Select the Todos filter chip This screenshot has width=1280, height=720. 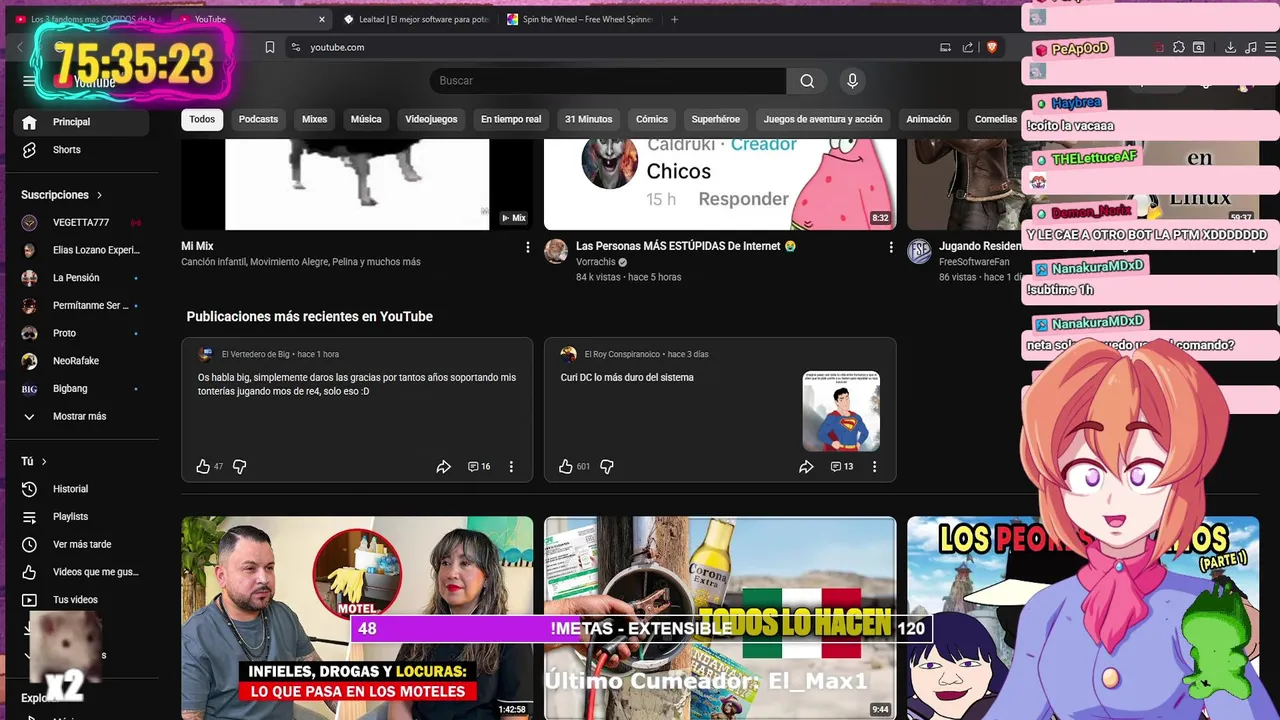202,119
